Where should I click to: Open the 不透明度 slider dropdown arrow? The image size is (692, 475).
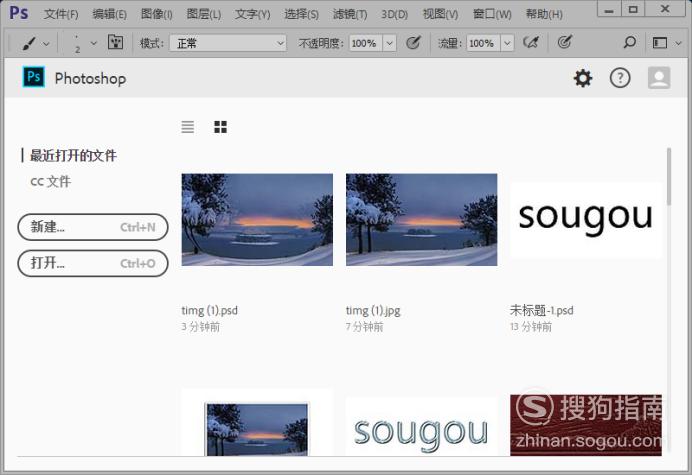pos(389,43)
